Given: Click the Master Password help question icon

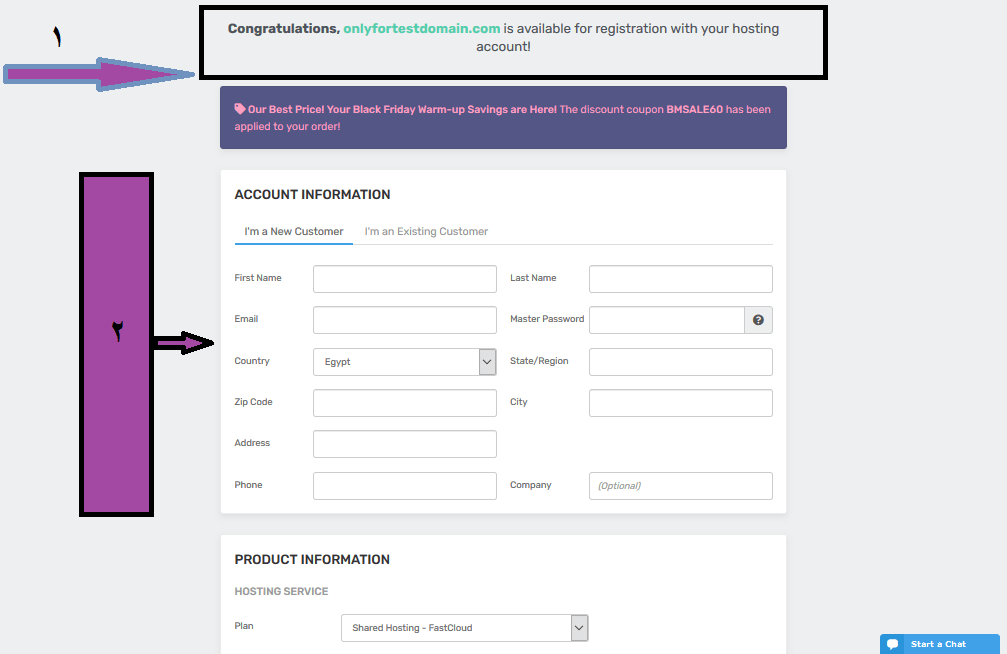Looking at the screenshot, I should 758,320.
